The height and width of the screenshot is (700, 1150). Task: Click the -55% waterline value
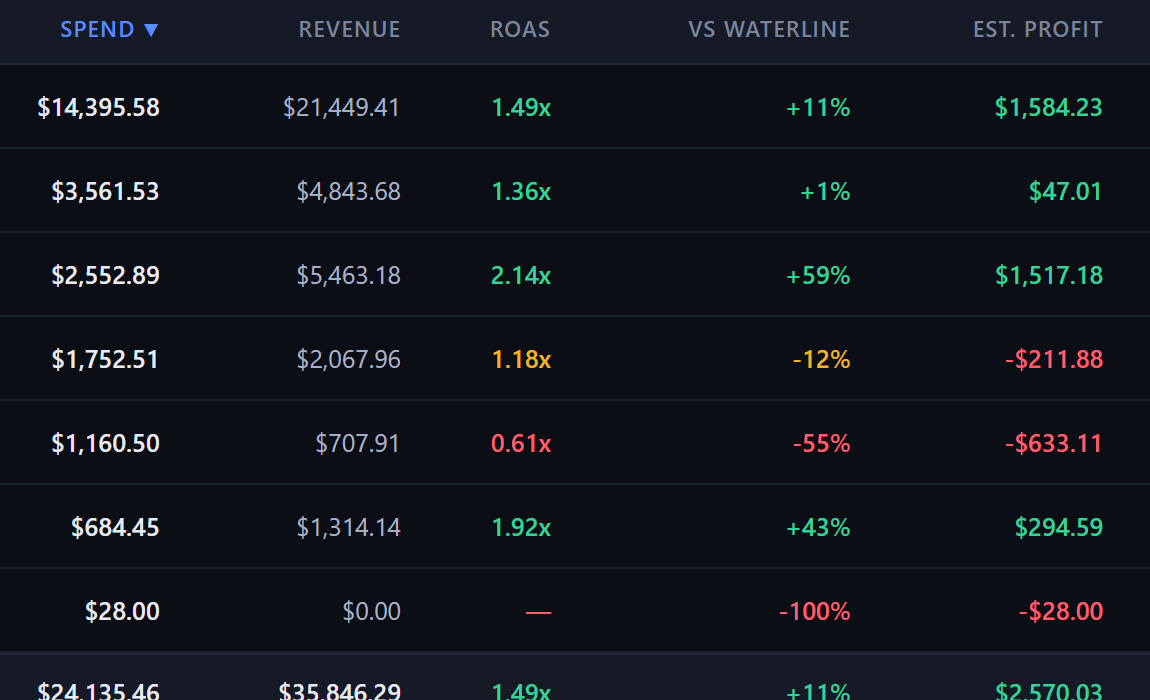pos(821,443)
